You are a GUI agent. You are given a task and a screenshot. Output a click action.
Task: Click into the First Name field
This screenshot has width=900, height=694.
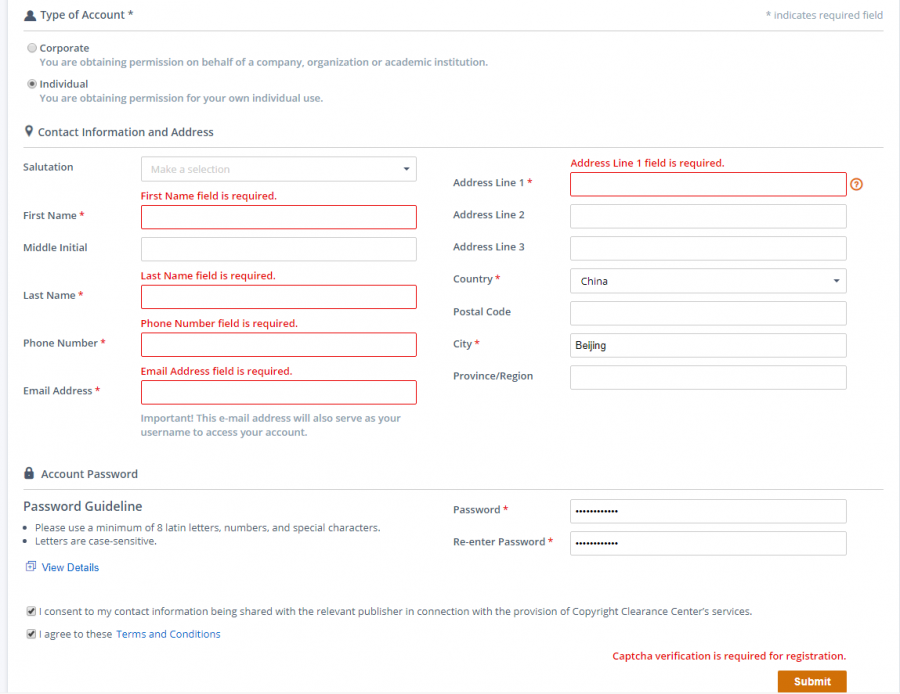click(278, 217)
